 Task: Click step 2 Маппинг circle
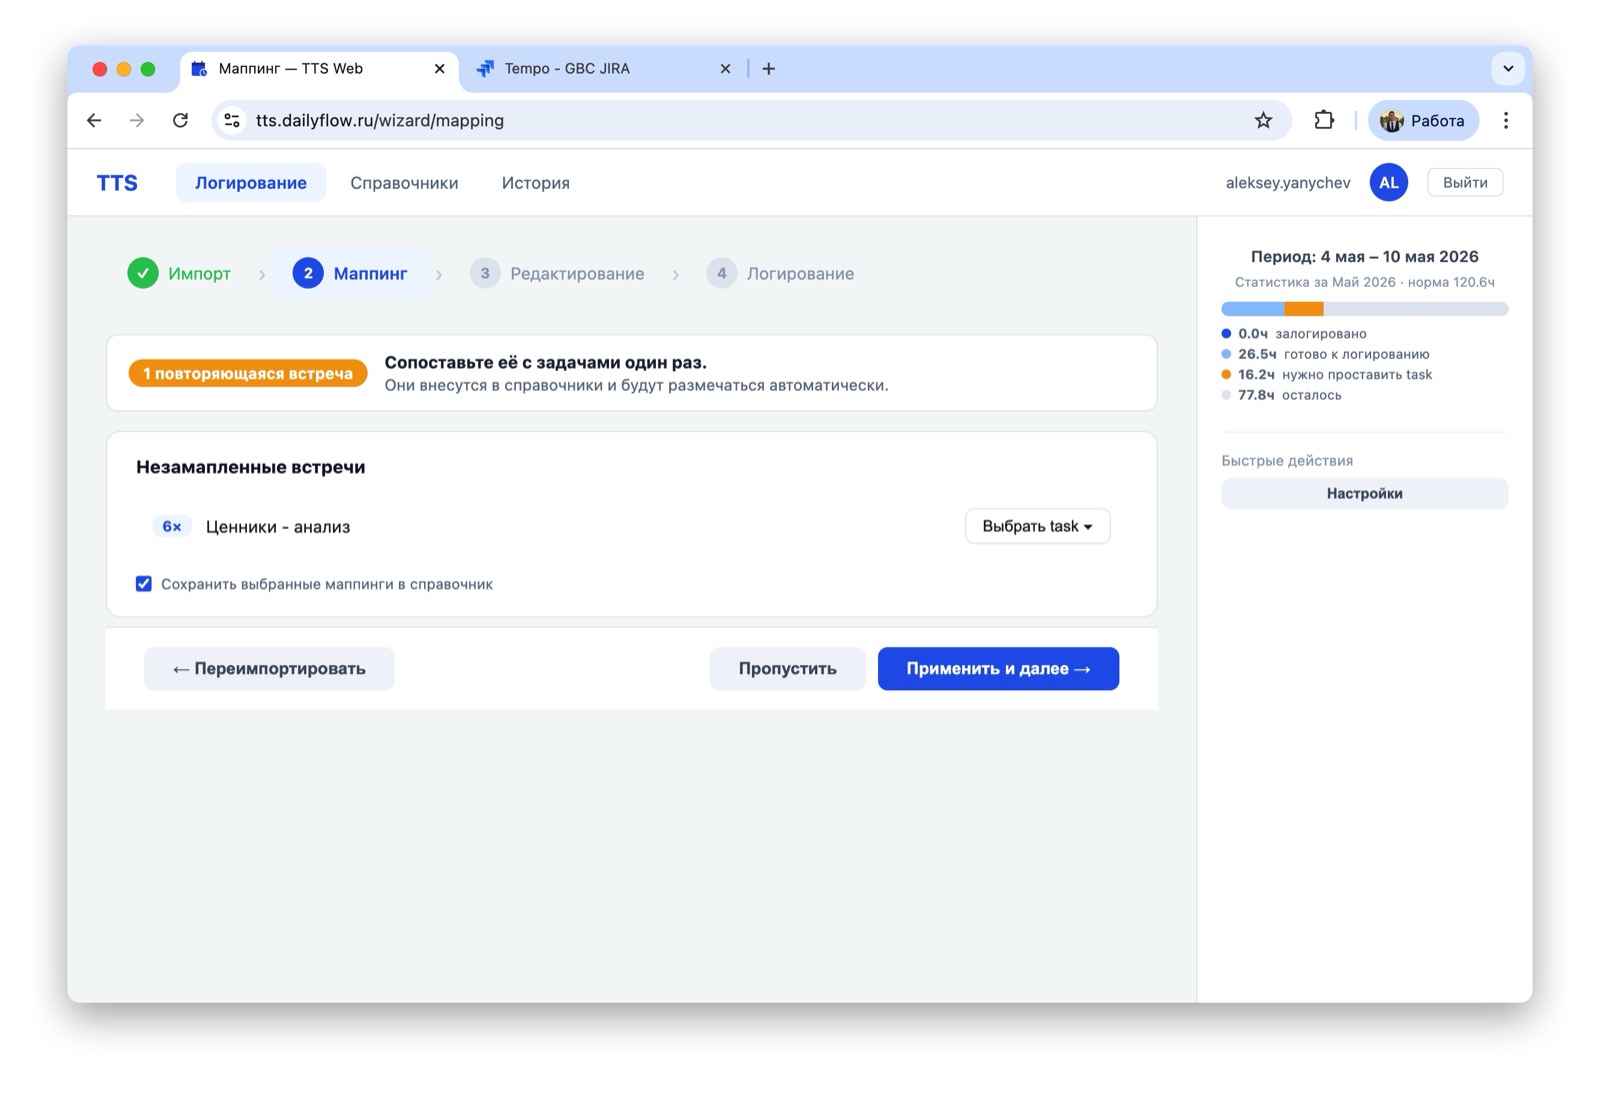[x=308, y=273]
